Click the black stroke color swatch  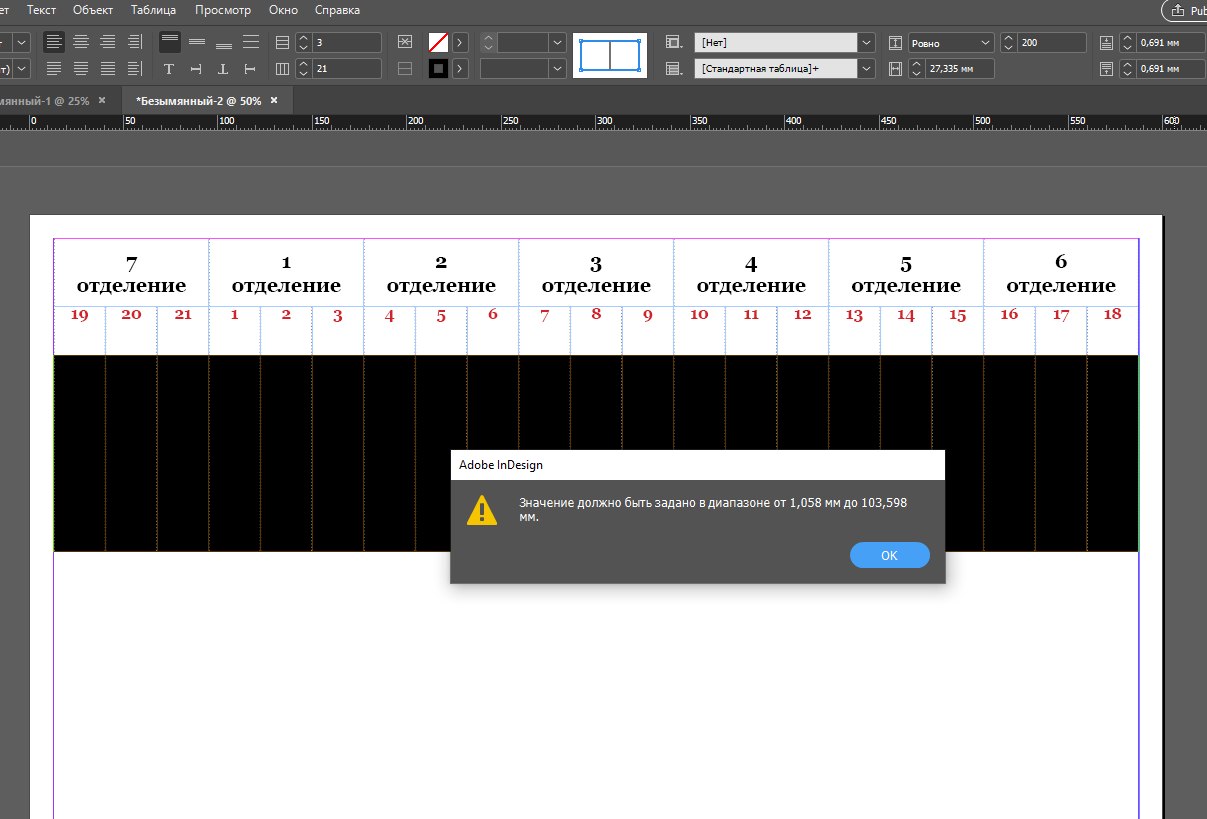click(x=437, y=69)
